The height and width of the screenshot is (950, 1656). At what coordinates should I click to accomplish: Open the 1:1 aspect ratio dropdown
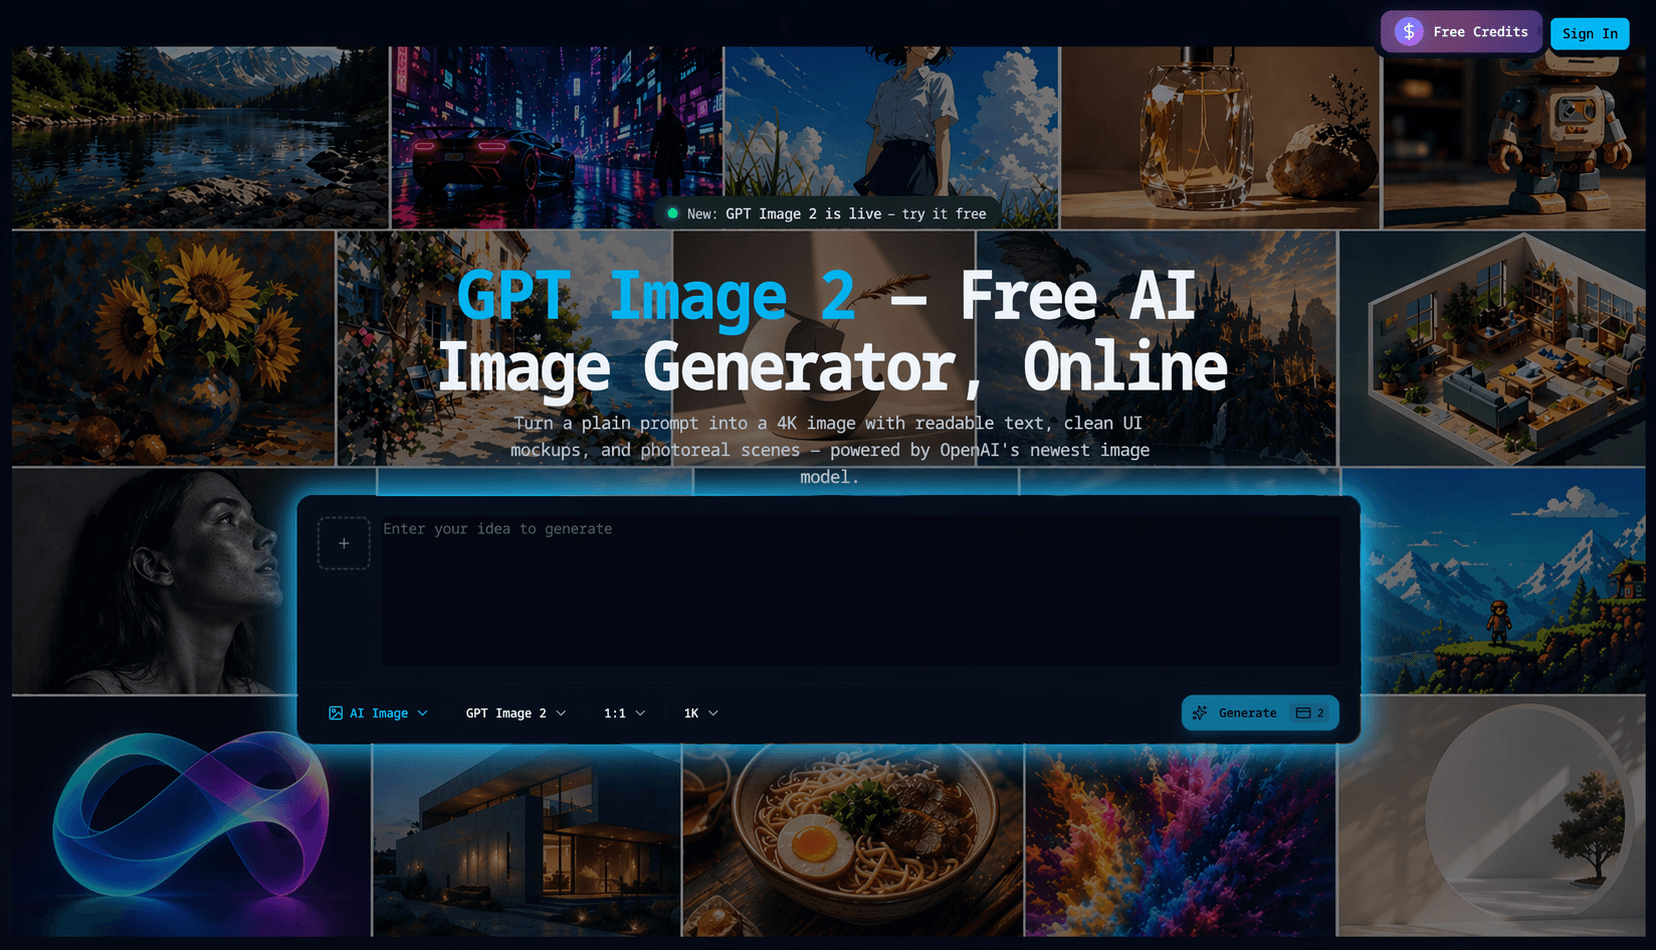pos(625,713)
